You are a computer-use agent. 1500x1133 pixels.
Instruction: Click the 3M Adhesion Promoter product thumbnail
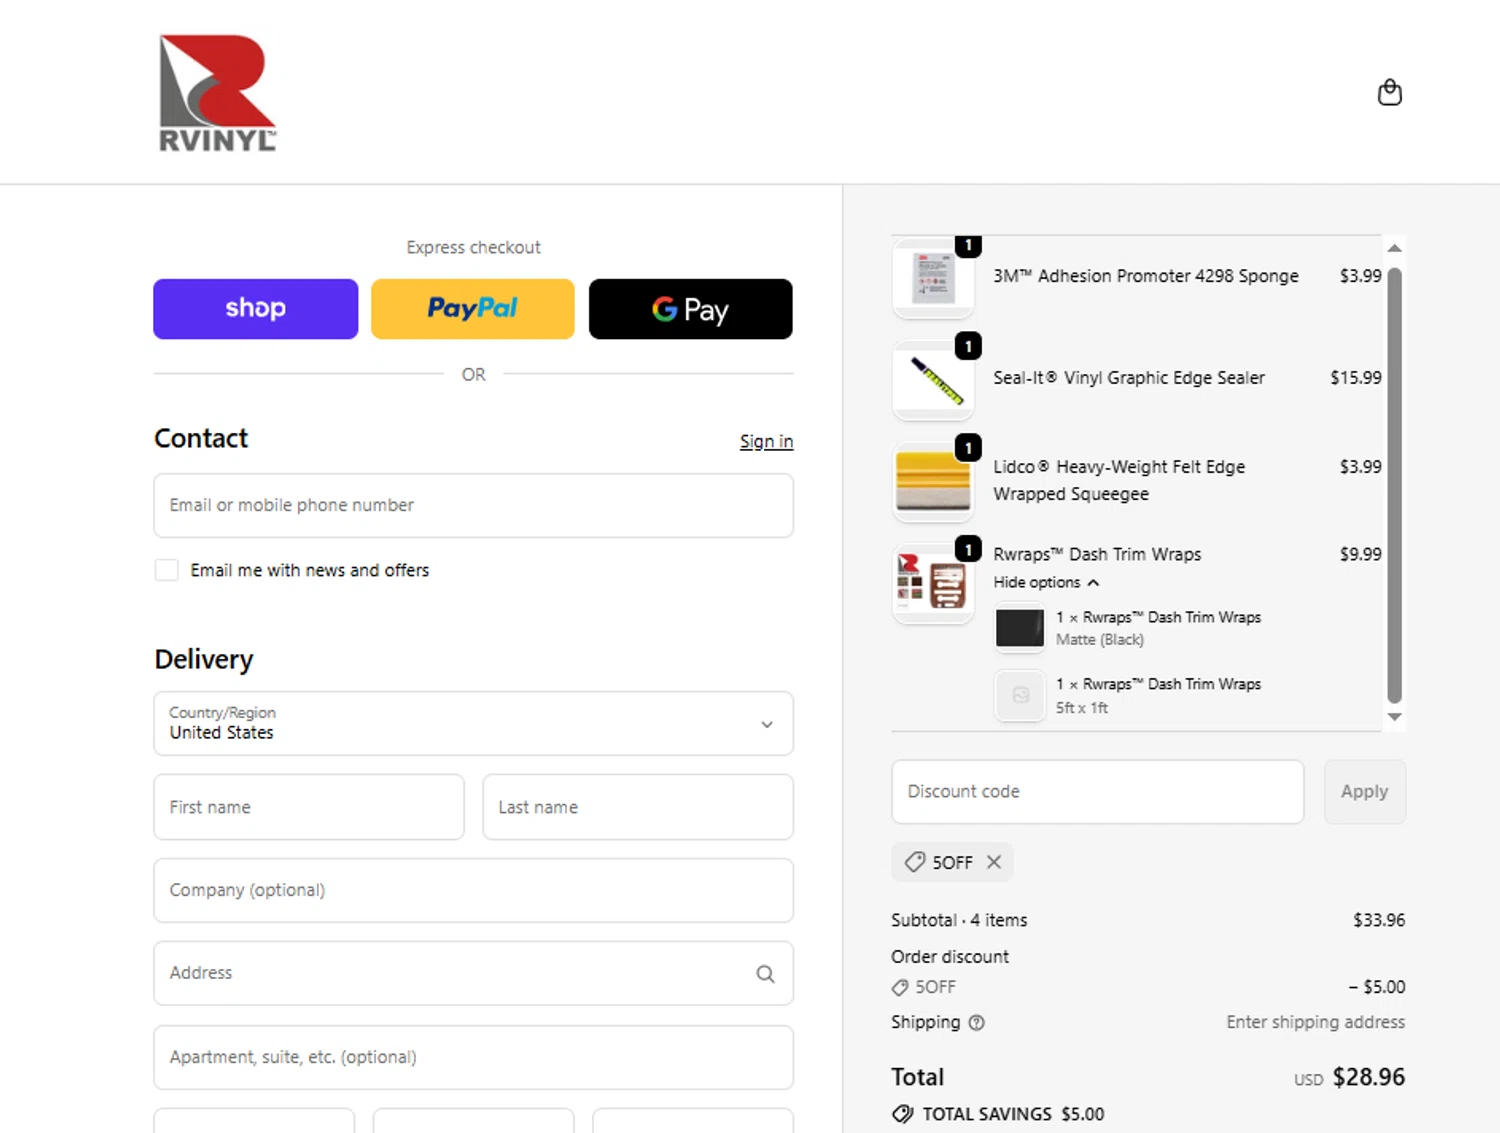pyautogui.click(x=933, y=277)
